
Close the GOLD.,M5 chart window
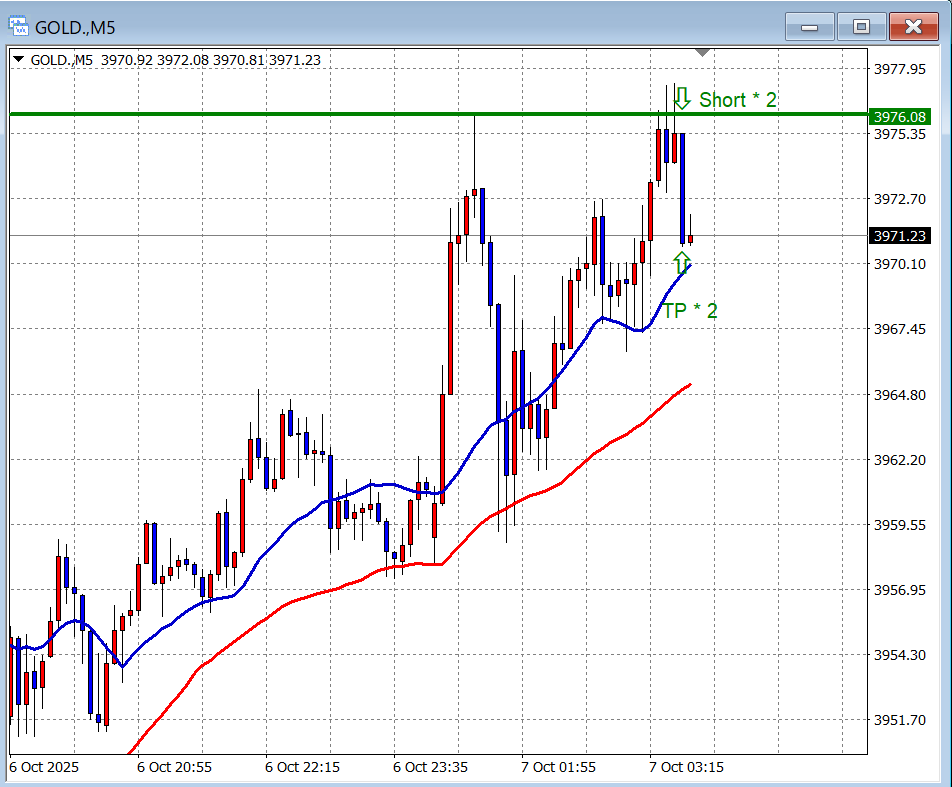pos(912,27)
